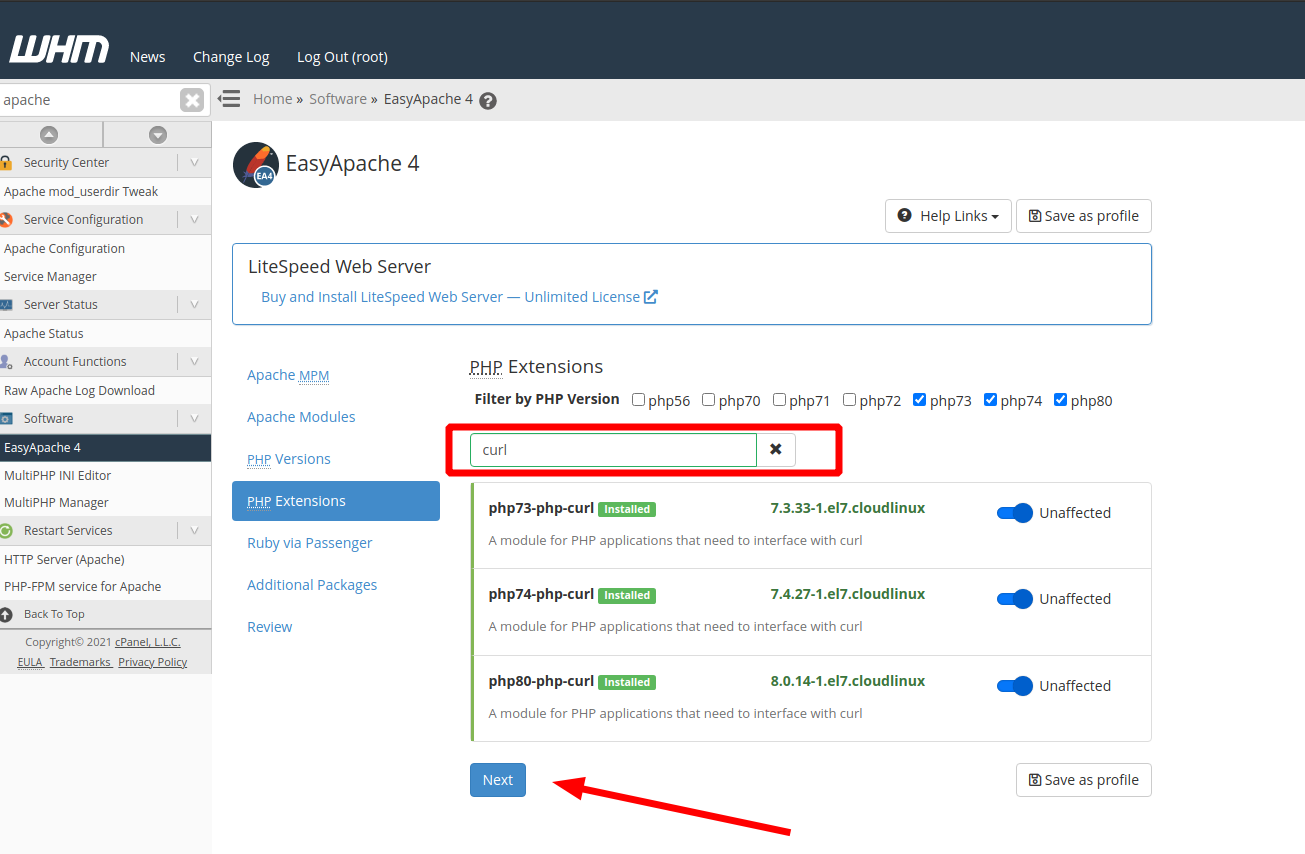The width and height of the screenshot is (1305, 854).
Task: Enable the php56 version filter checkbox
Action: point(639,400)
